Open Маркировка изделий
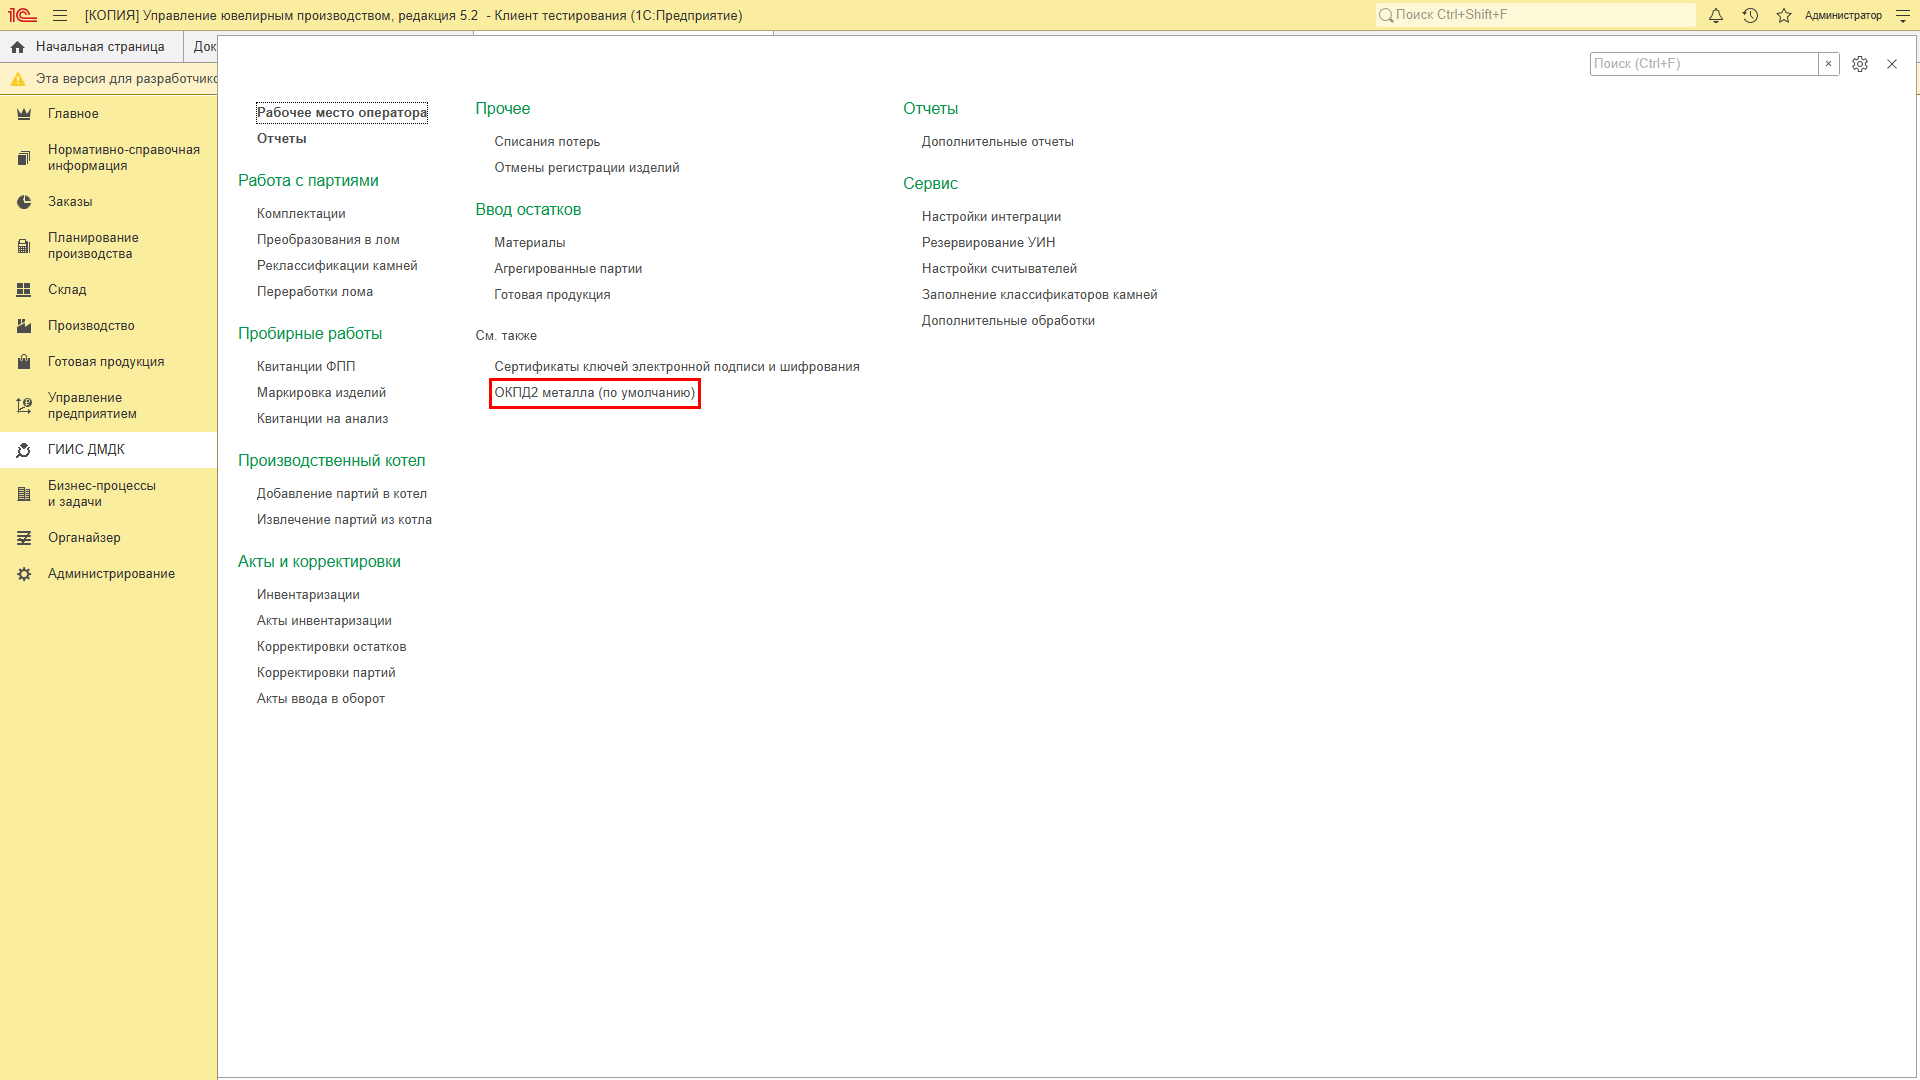 click(321, 393)
